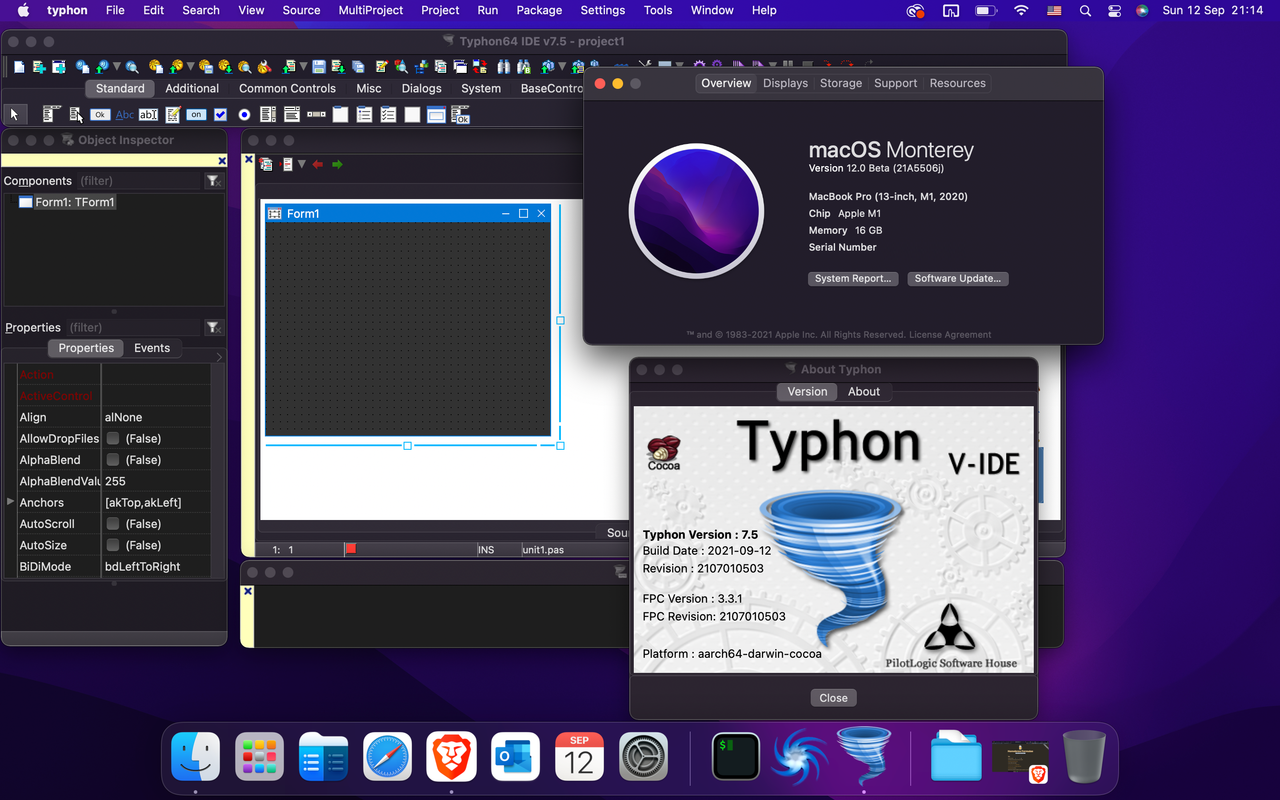Close the About Typhon dialog with Close button
The width and height of the screenshot is (1280, 800).
[833, 698]
